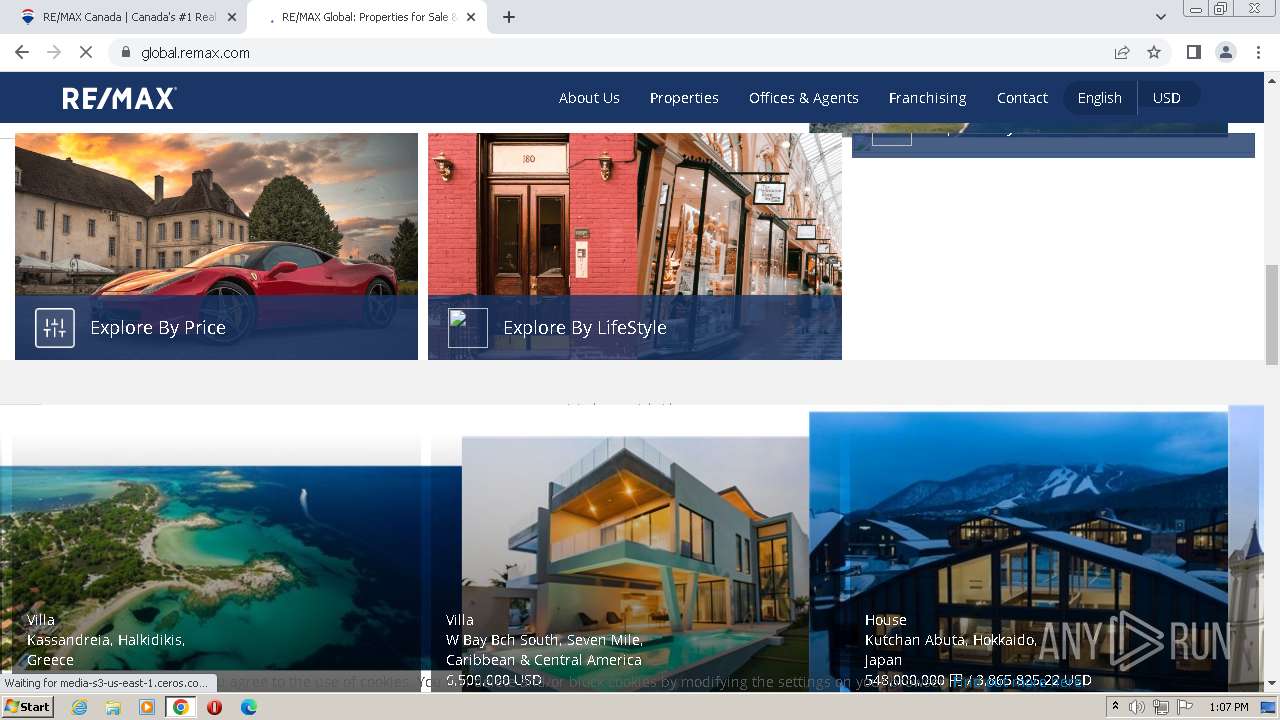The height and width of the screenshot is (720, 1280).
Task: Open the About Us menu
Action: 589,98
